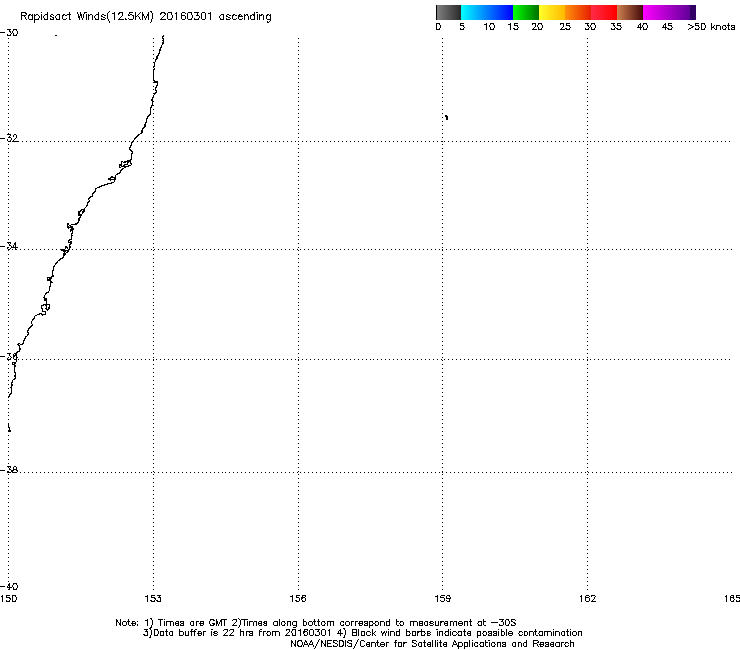Click the '10' legend scale label
Image resolution: width=740 pixels, height=650 pixels.
point(489,26)
